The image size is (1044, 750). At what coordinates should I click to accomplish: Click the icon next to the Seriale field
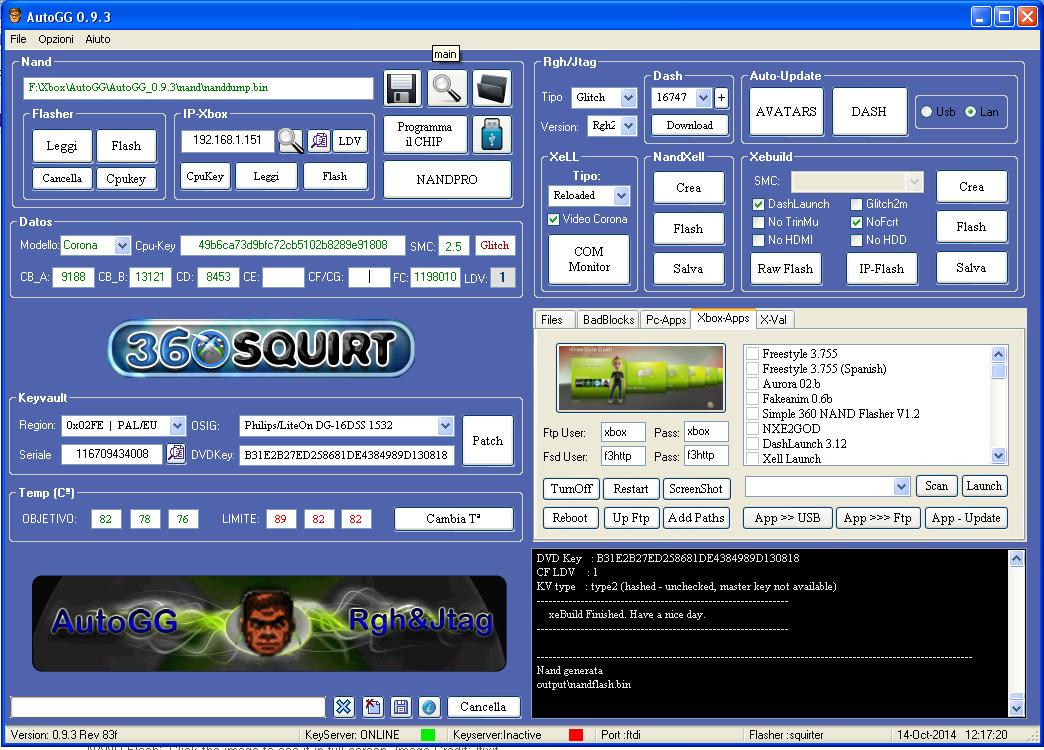point(176,454)
